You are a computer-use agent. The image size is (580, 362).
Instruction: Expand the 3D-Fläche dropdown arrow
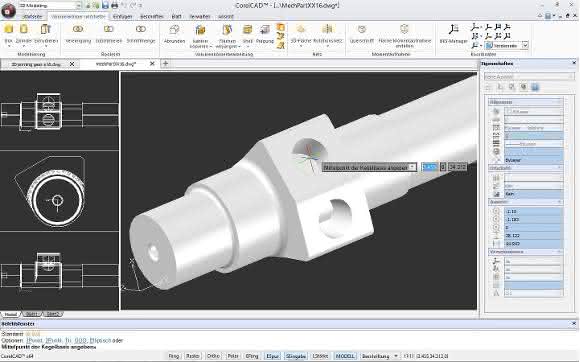(x=301, y=47)
